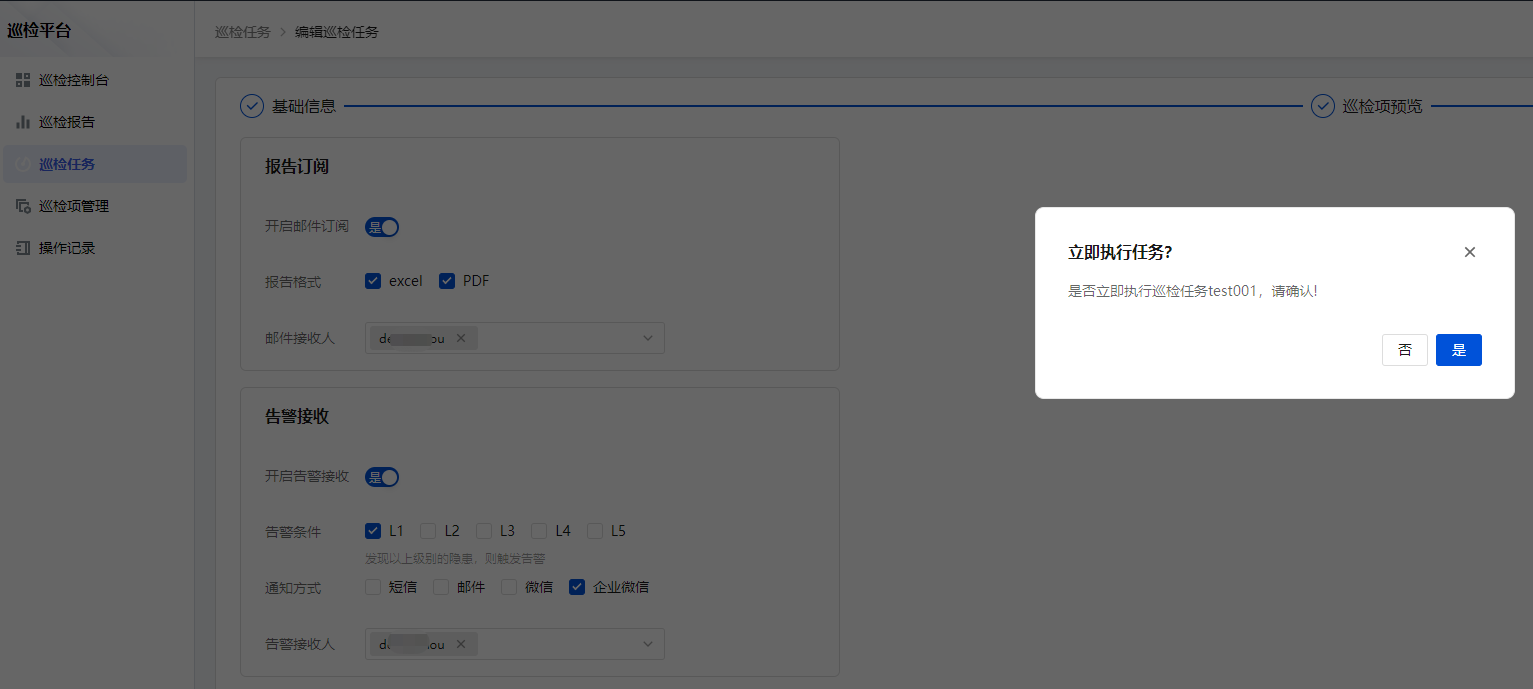Confirm execution with the 是 button

(1458, 350)
